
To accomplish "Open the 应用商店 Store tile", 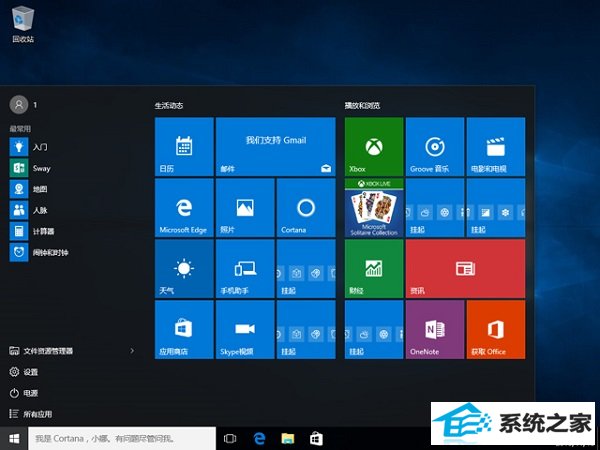I will coord(184,329).
